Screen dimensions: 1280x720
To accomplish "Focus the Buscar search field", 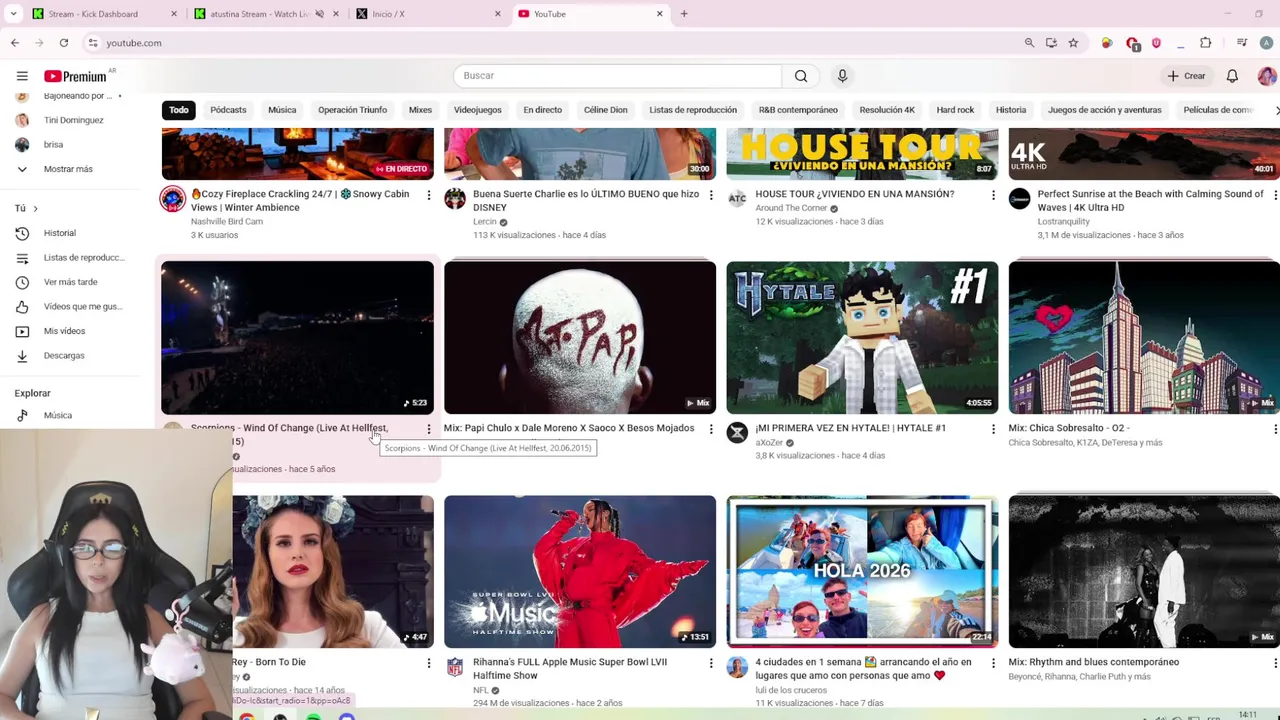I will coord(618,76).
